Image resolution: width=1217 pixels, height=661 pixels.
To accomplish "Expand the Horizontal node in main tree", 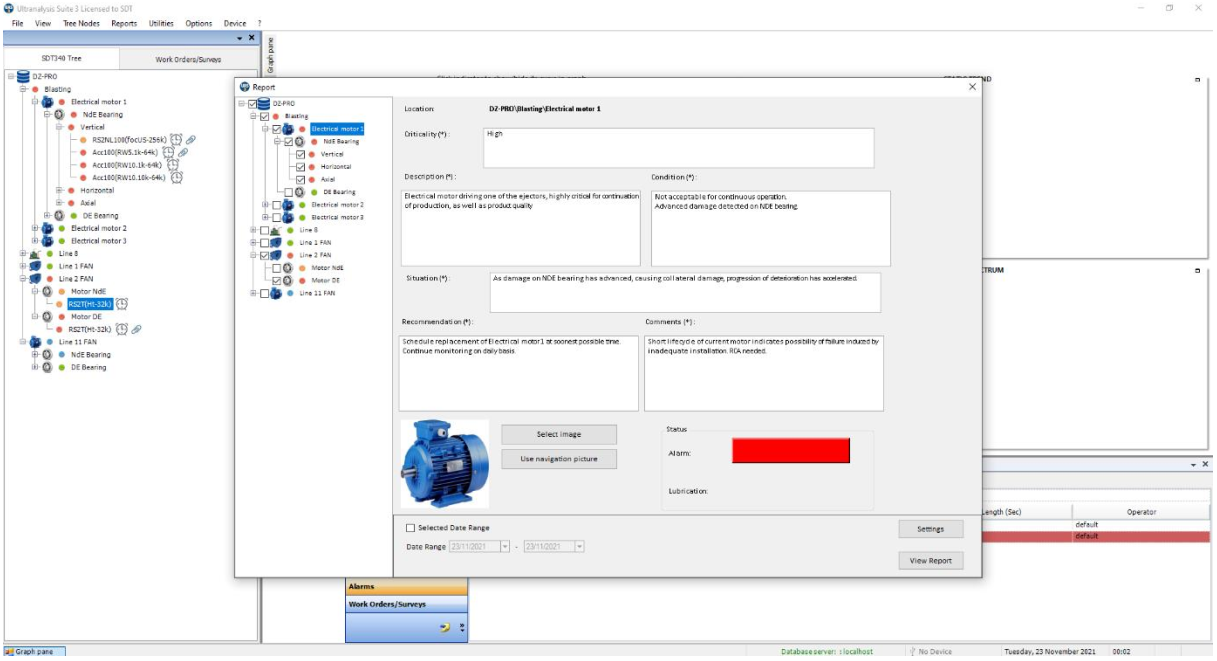I will coord(59,190).
